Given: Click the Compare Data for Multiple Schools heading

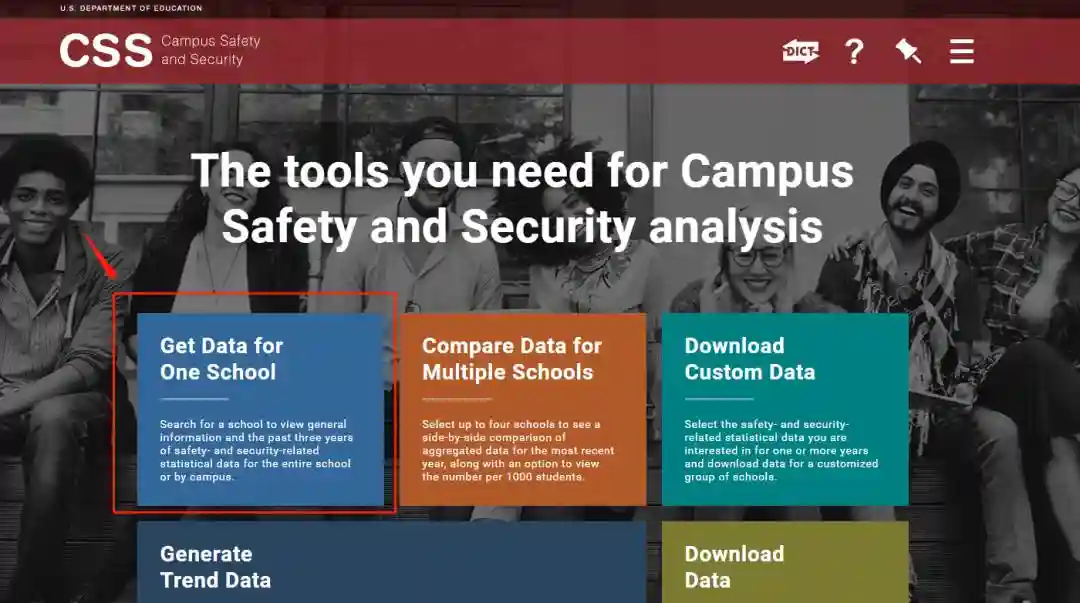Looking at the screenshot, I should click(512, 358).
